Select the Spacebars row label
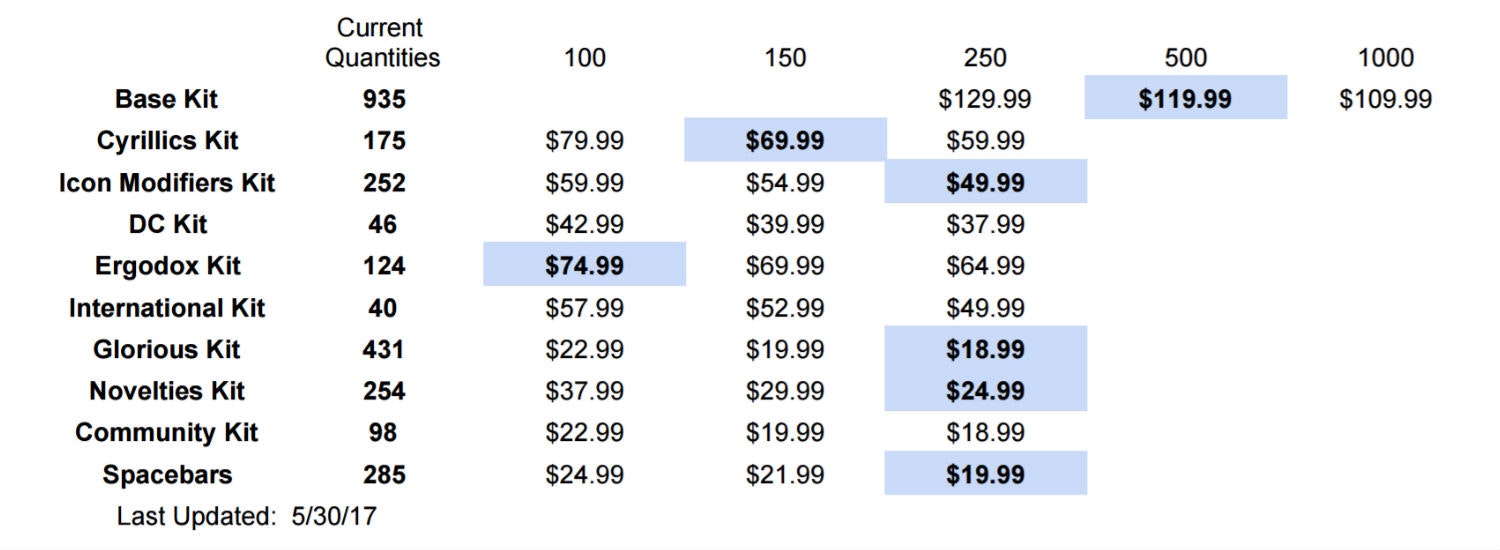 coord(167,474)
